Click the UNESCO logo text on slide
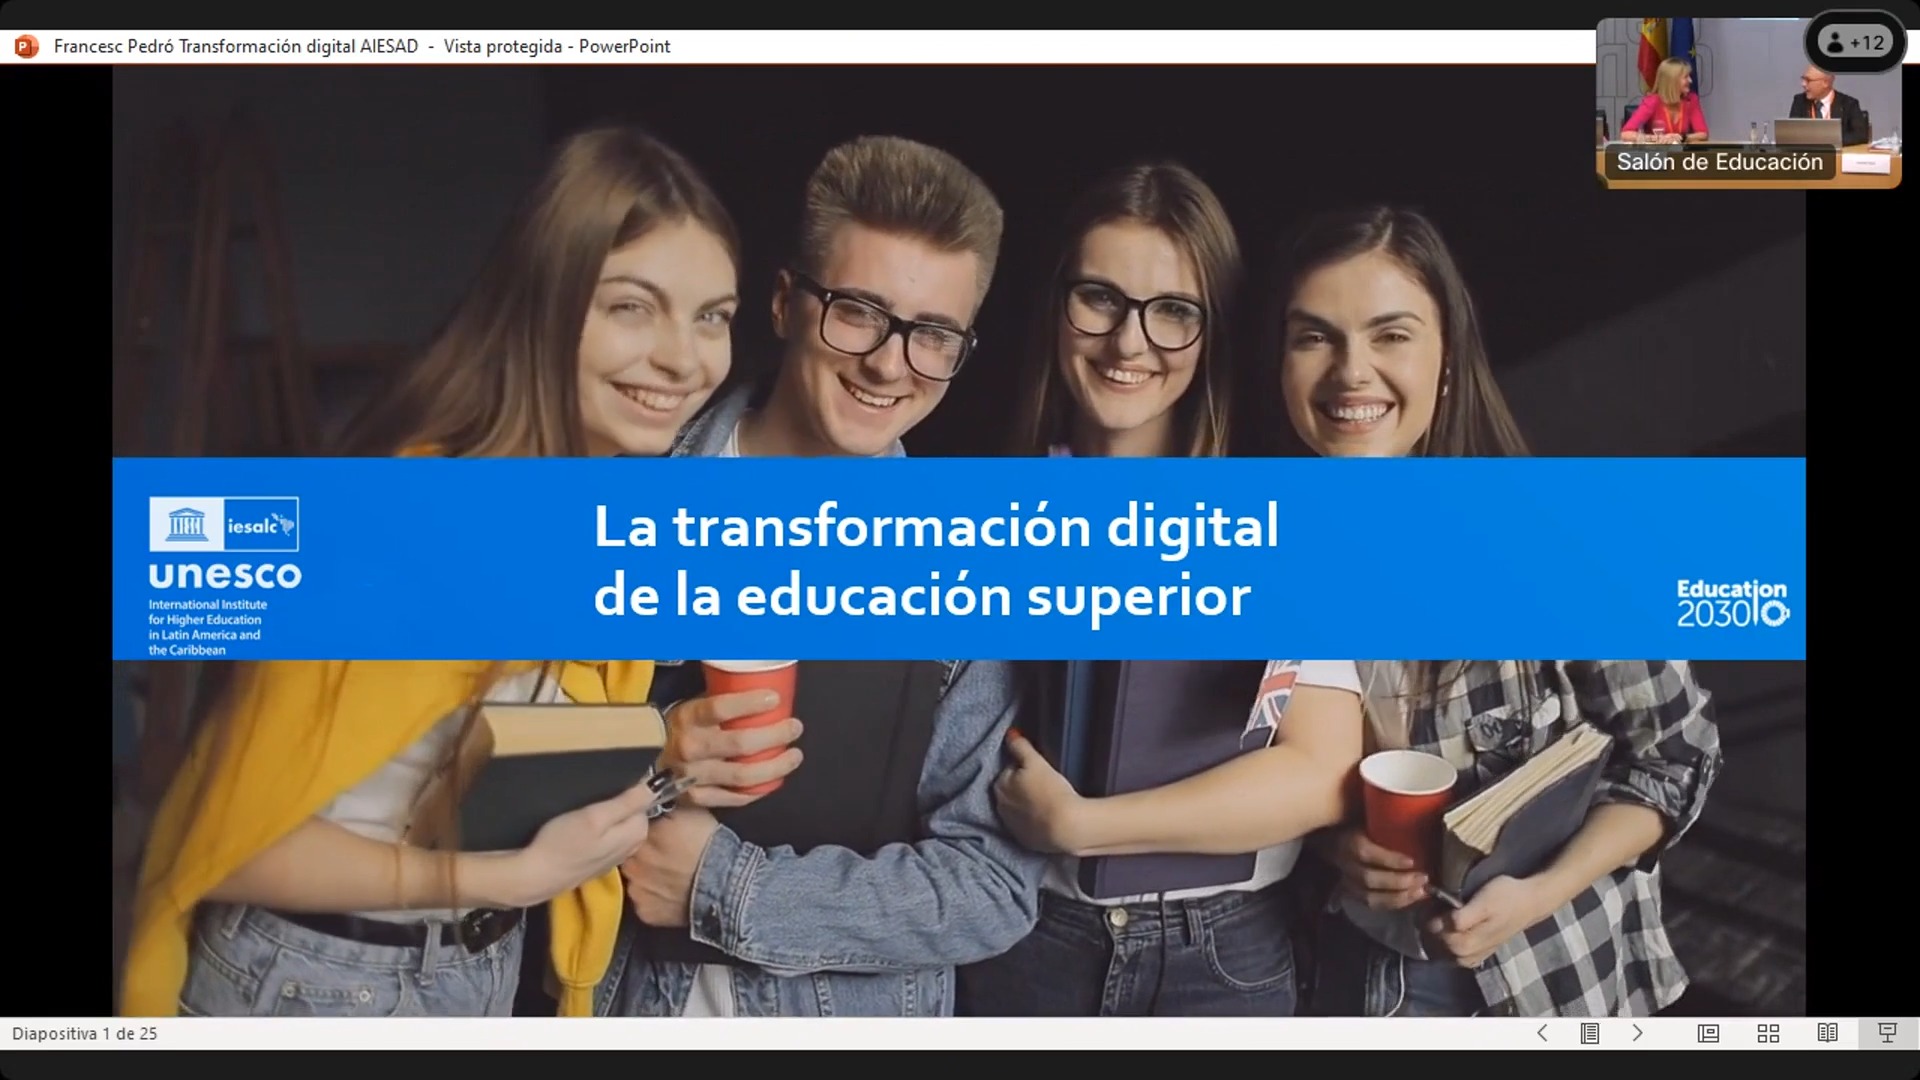This screenshot has height=1080, width=1920. (225, 576)
